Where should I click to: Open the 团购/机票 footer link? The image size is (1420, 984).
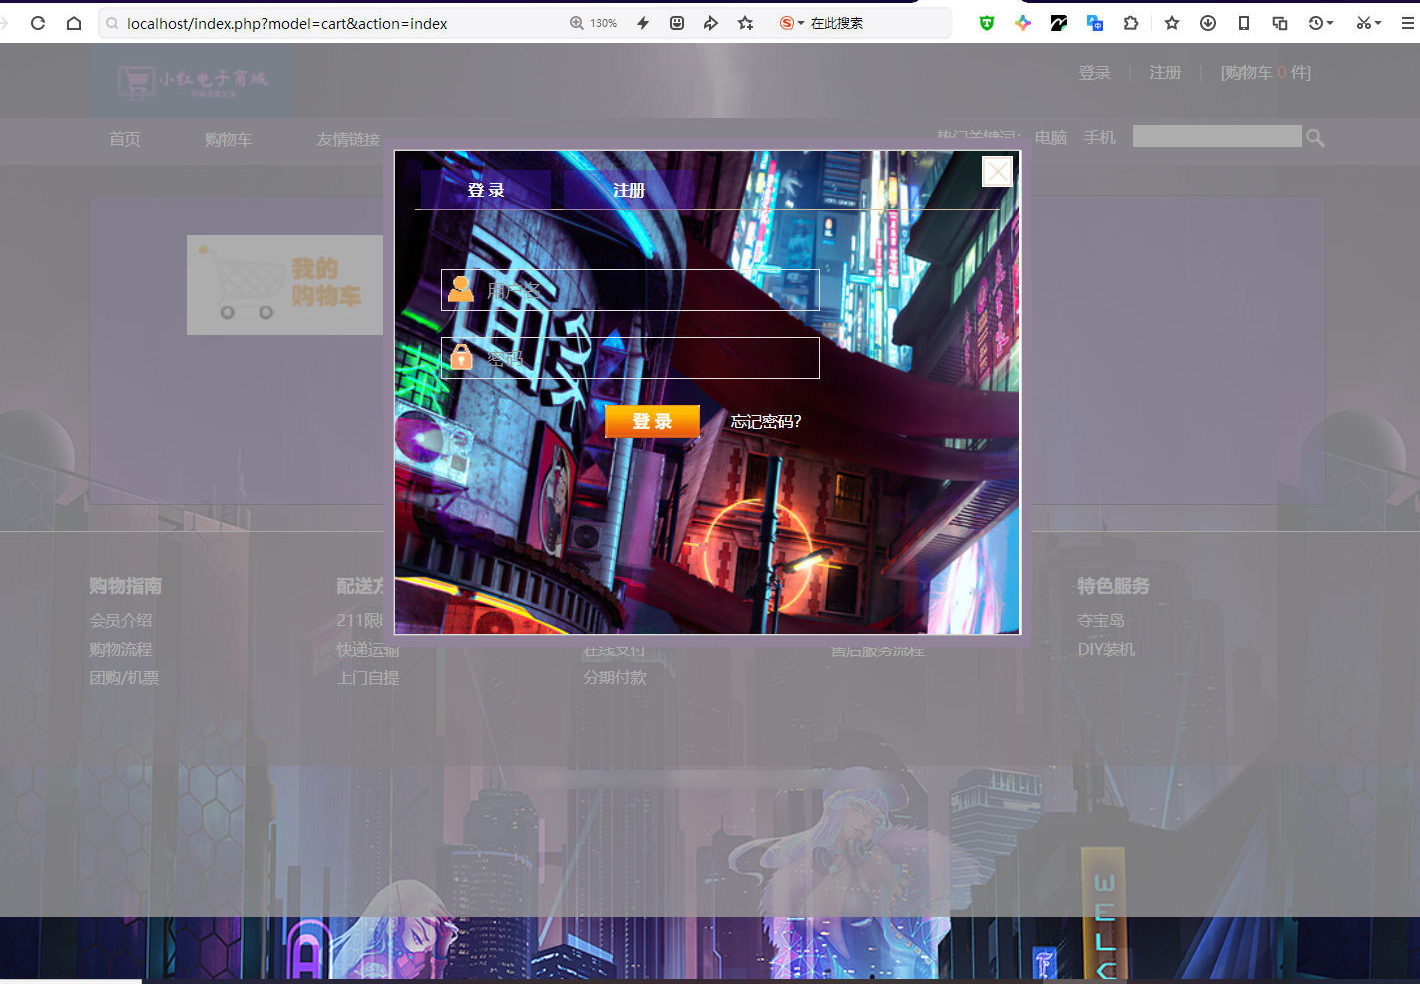124,678
